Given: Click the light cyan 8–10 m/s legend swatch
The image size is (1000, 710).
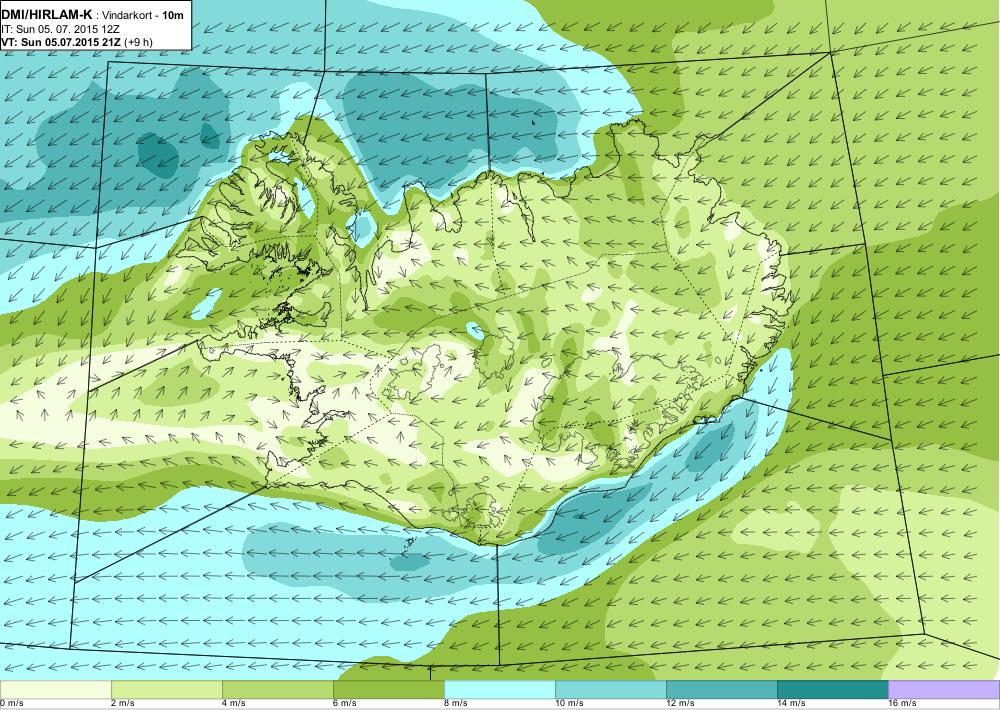Looking at the screenshot, I should coord(500,690).
